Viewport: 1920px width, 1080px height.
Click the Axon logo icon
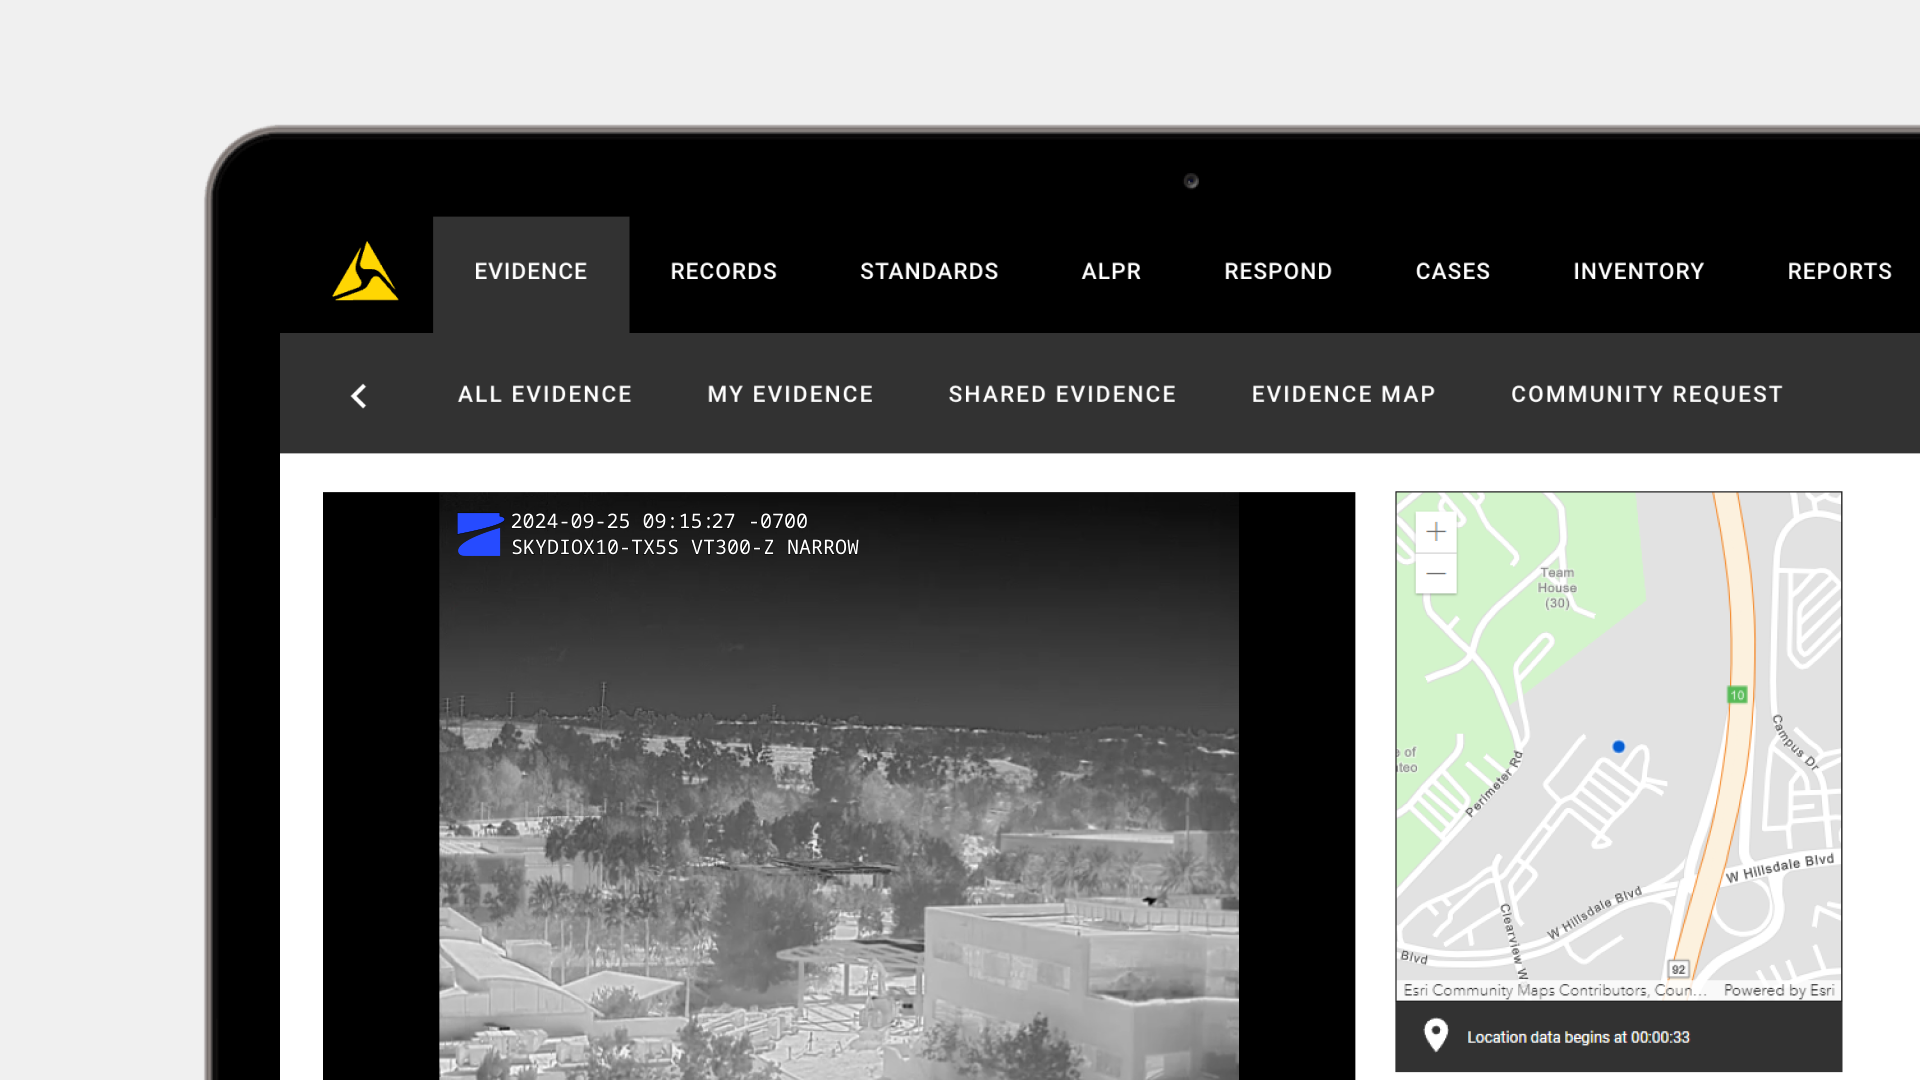(x=364, y=273)
